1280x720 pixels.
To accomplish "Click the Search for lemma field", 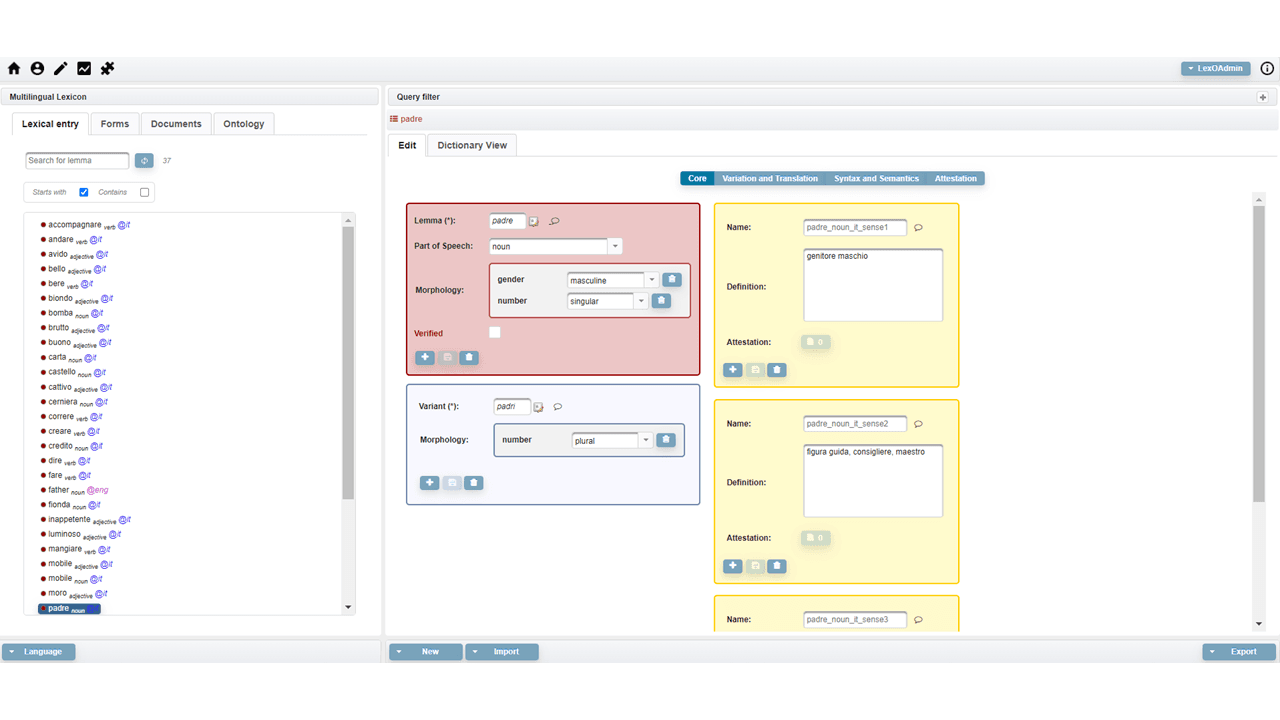I will click(77, 161).
